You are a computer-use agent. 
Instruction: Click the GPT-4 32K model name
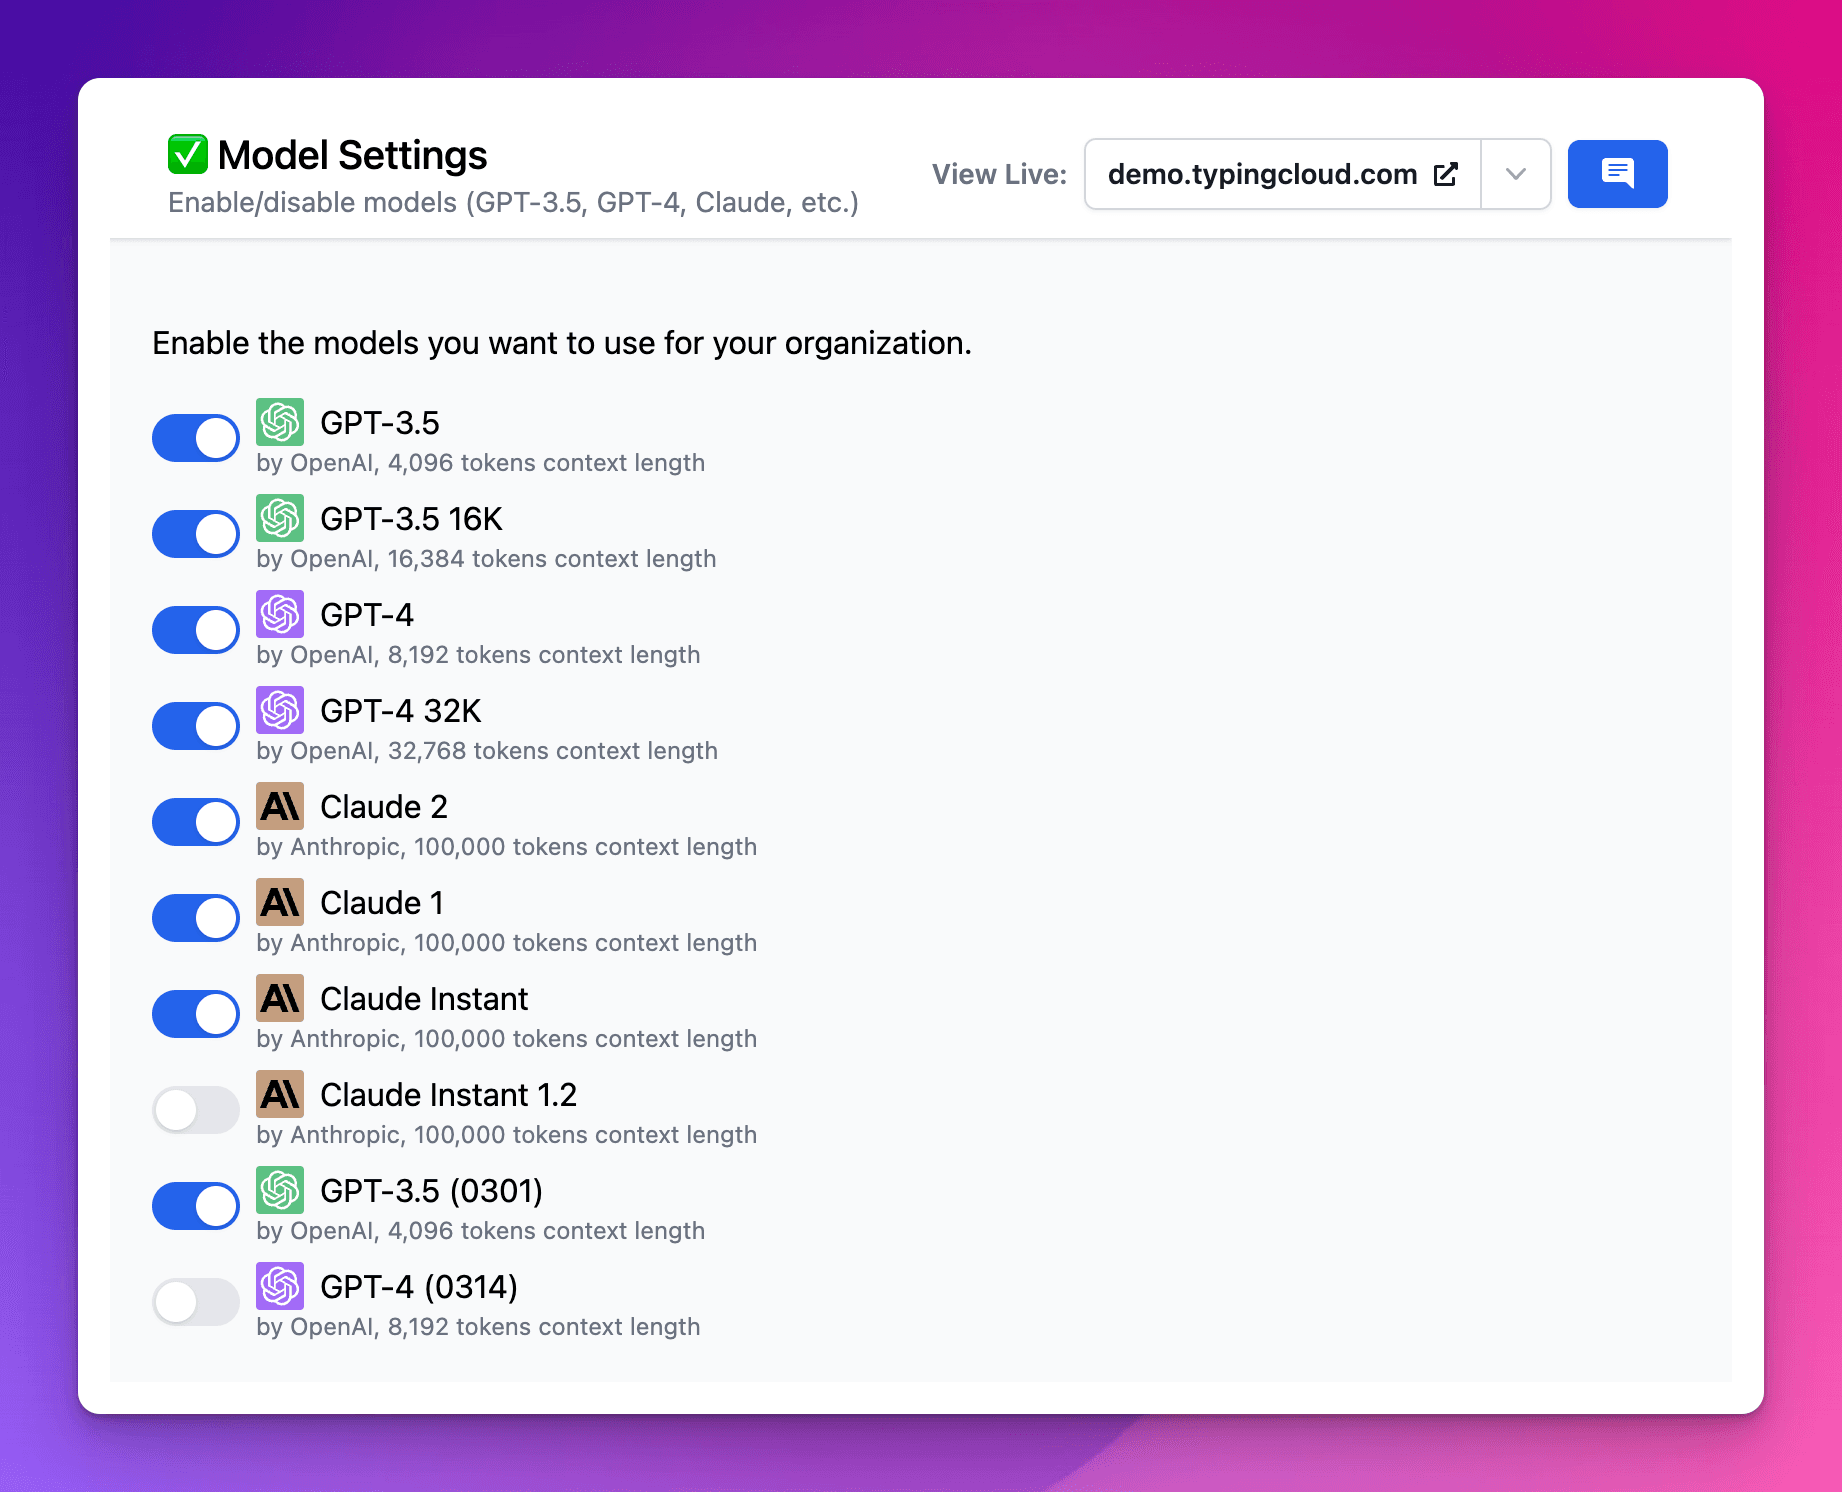click(400, 711)
